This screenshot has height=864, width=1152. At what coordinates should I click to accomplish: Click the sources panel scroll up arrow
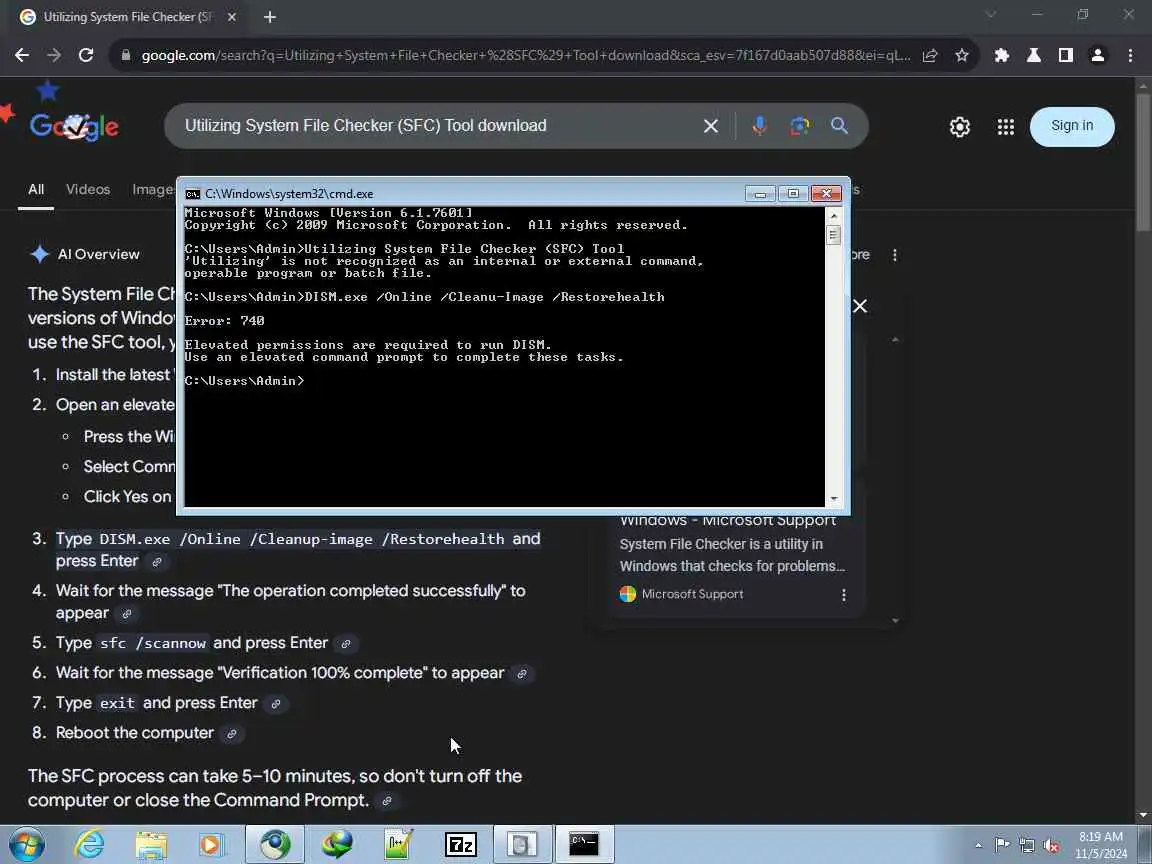coord(895,340)
